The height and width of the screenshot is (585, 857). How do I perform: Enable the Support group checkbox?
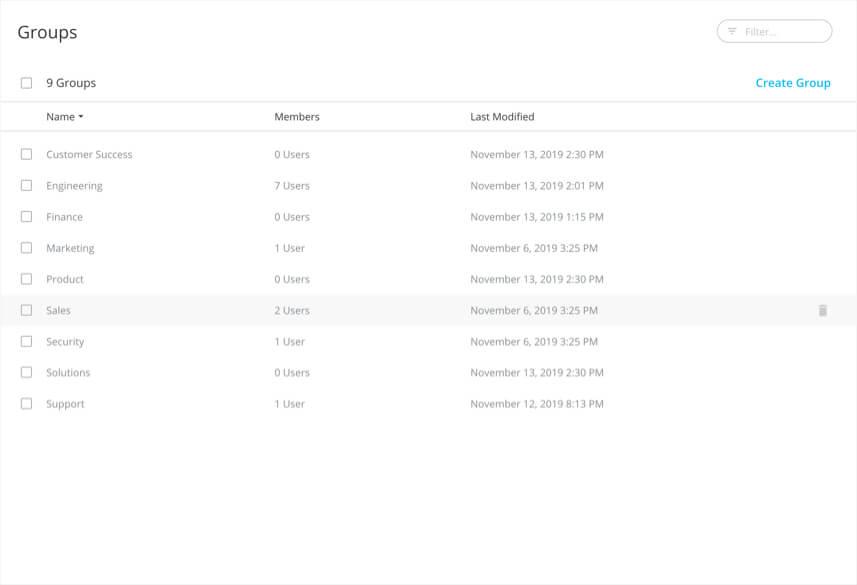pos(26,403)
